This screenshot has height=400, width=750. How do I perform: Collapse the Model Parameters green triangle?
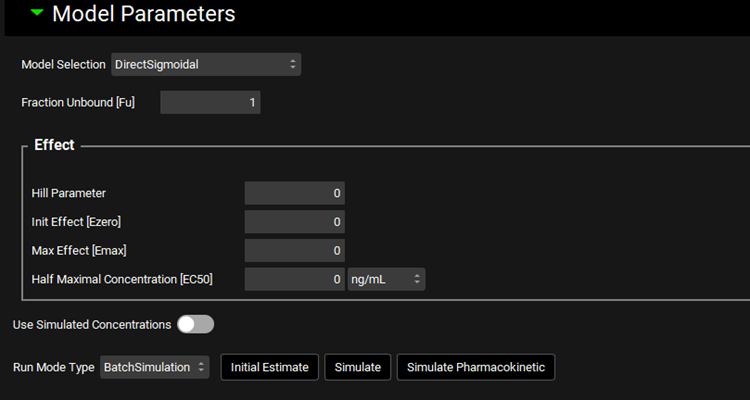(x=36, y=15)
